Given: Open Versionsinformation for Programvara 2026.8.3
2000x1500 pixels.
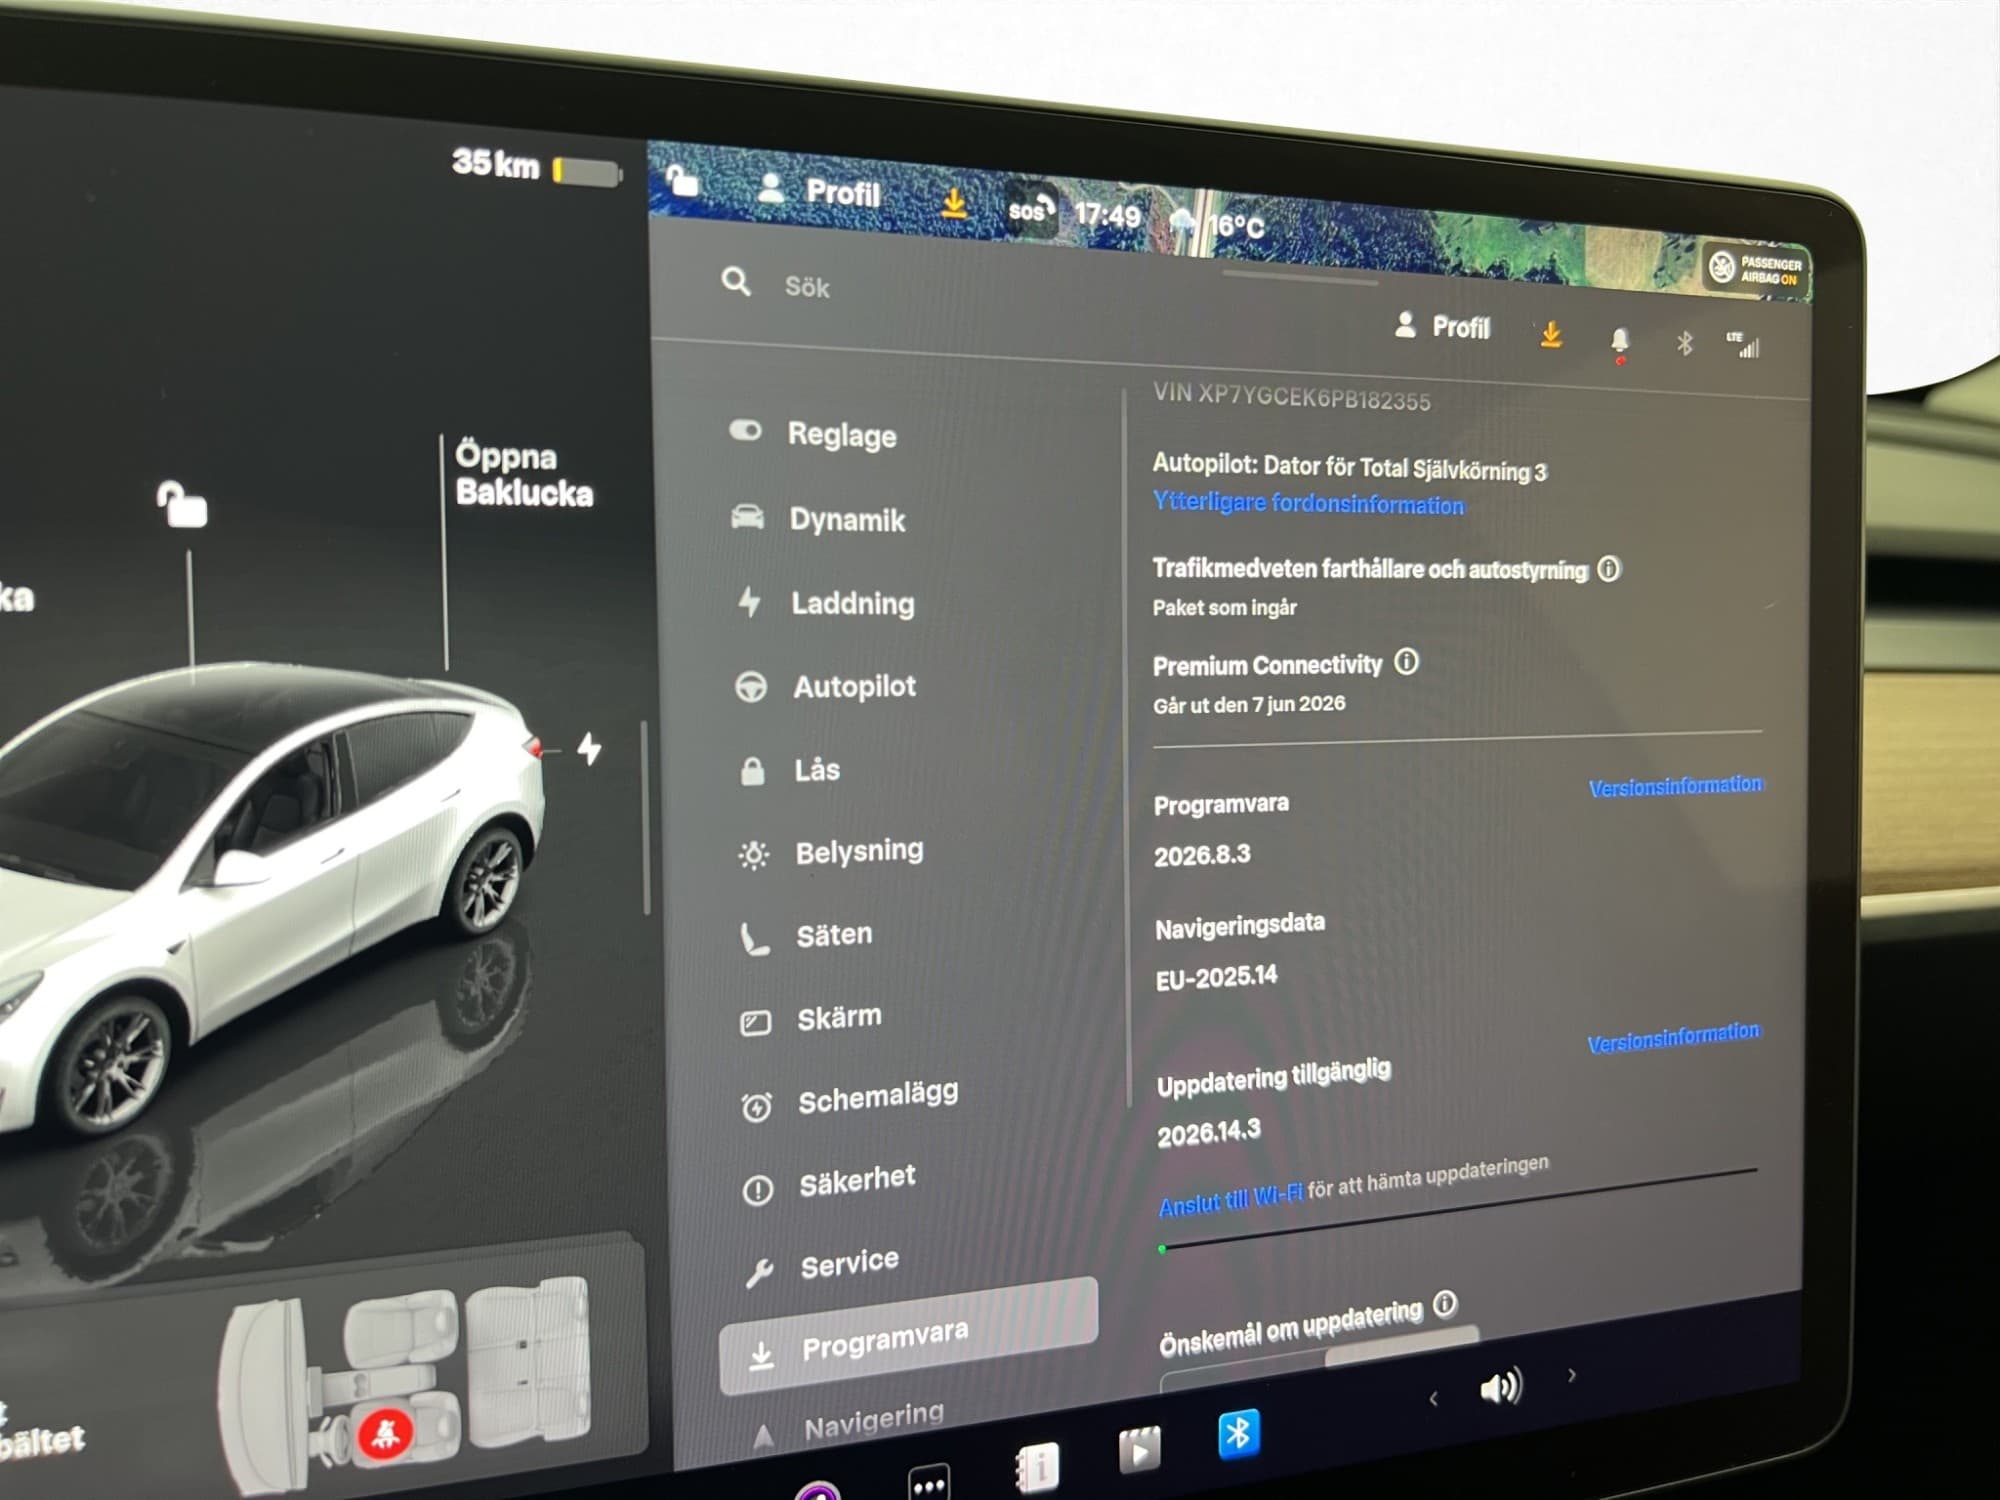Looking at the screenshot, I should [x=1675, y=786].
